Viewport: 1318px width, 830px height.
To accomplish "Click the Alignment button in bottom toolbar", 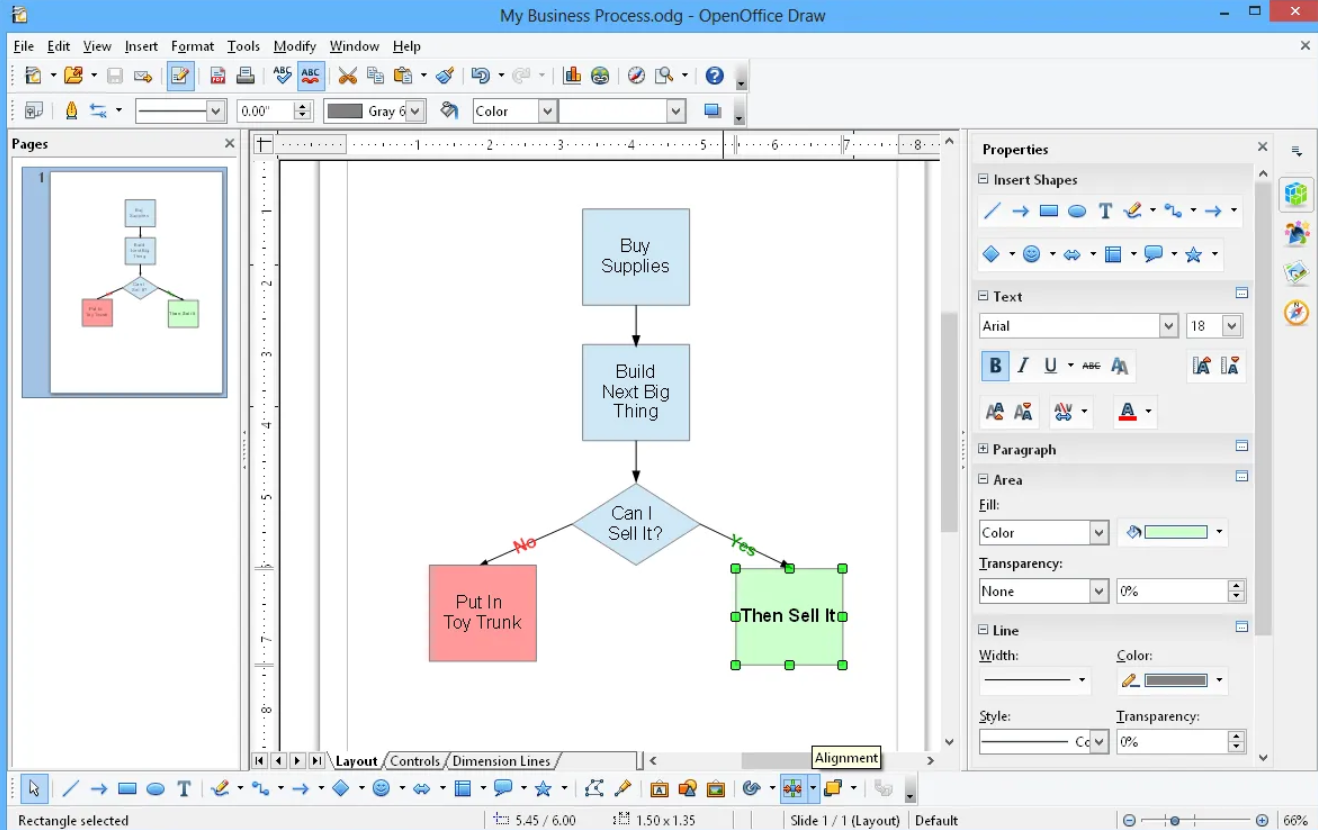I will (x=793, y=789).
